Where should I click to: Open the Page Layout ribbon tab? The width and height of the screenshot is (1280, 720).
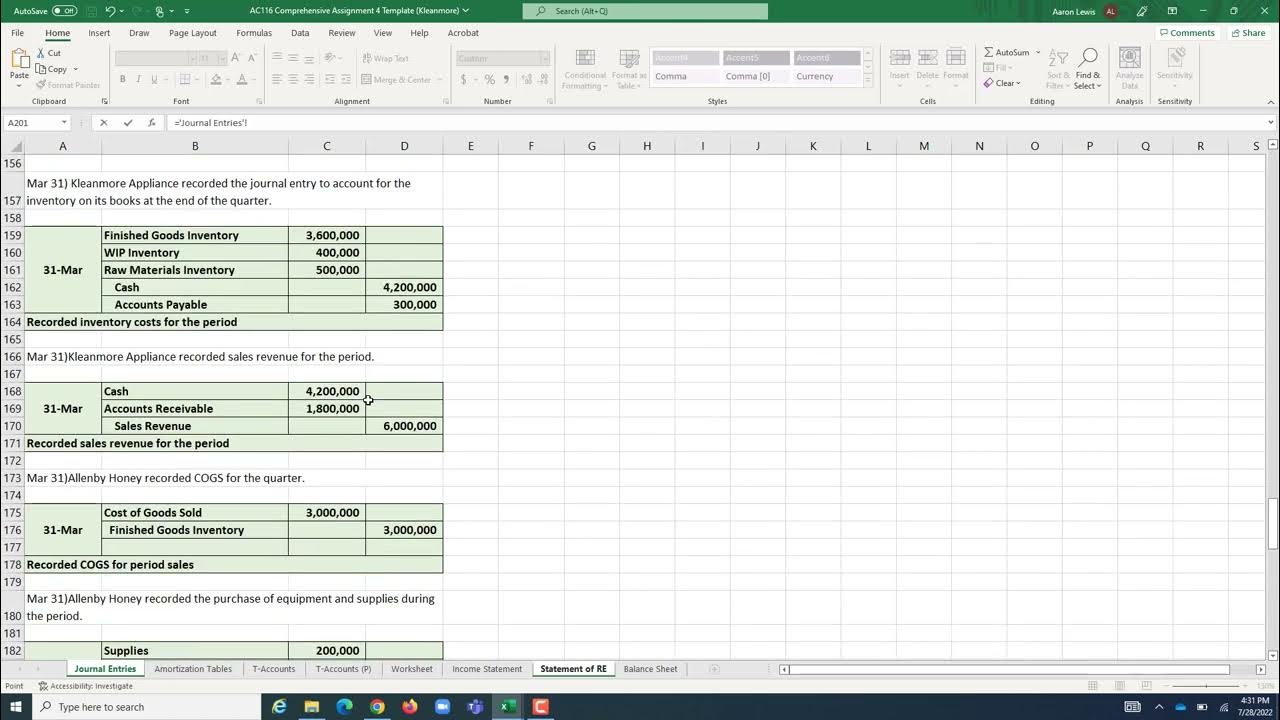tap(193, 33)
